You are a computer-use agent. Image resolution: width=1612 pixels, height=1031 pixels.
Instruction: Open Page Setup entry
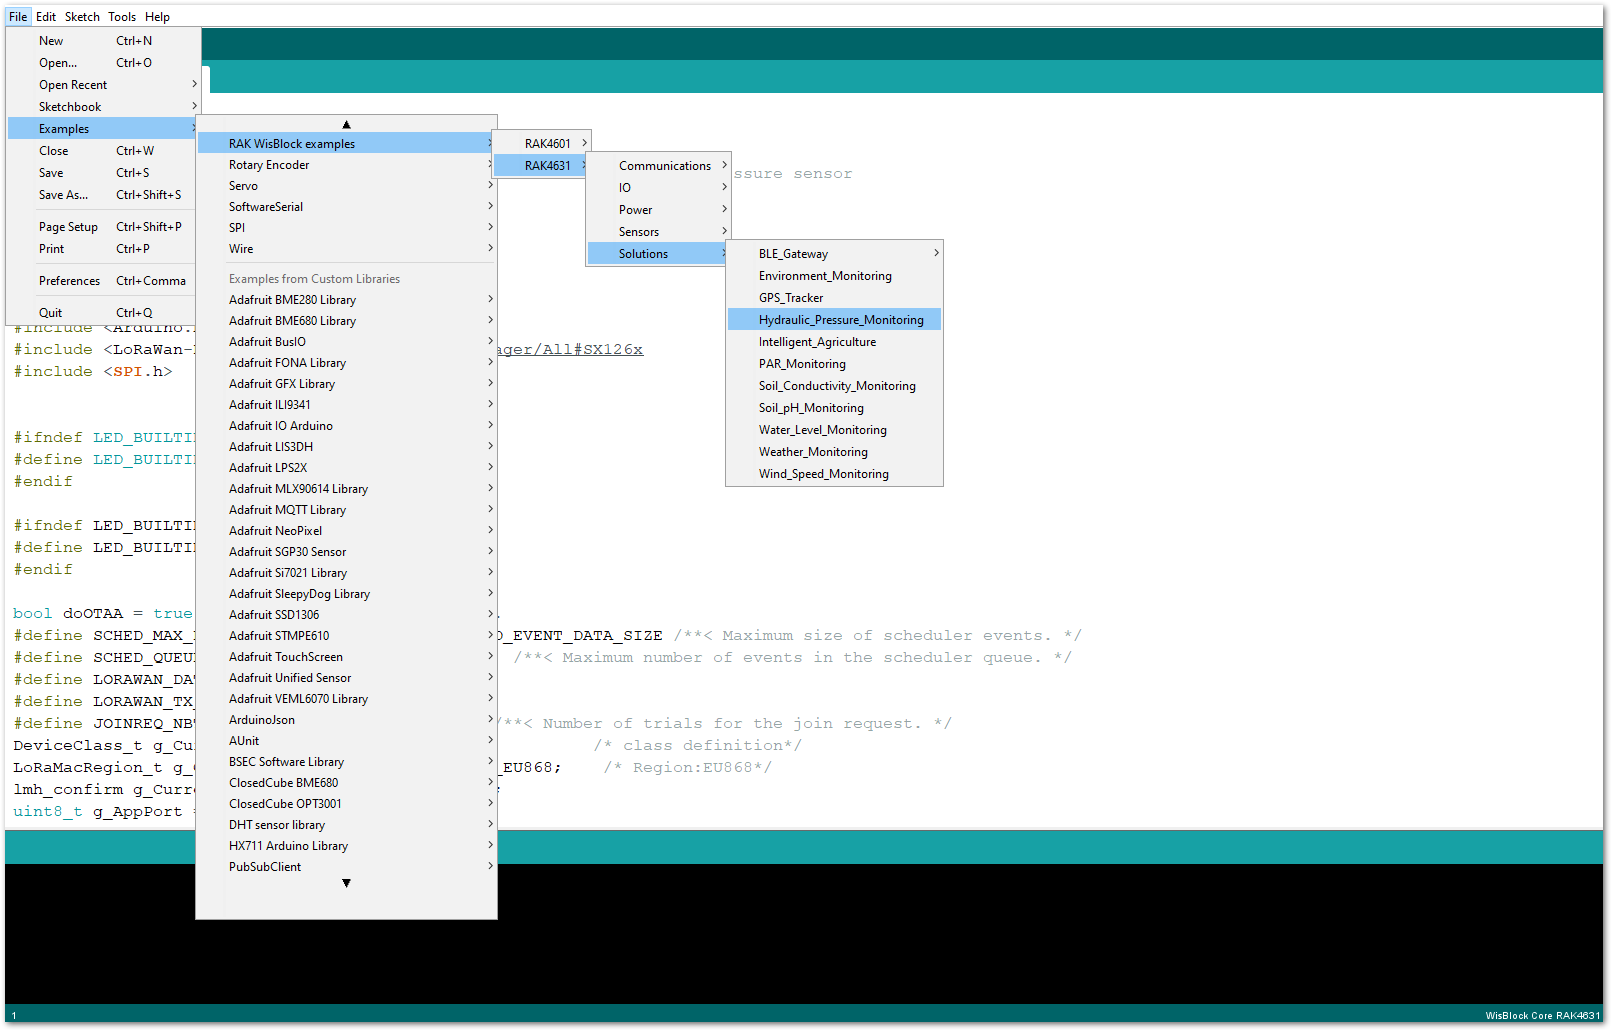pos(104,227)
